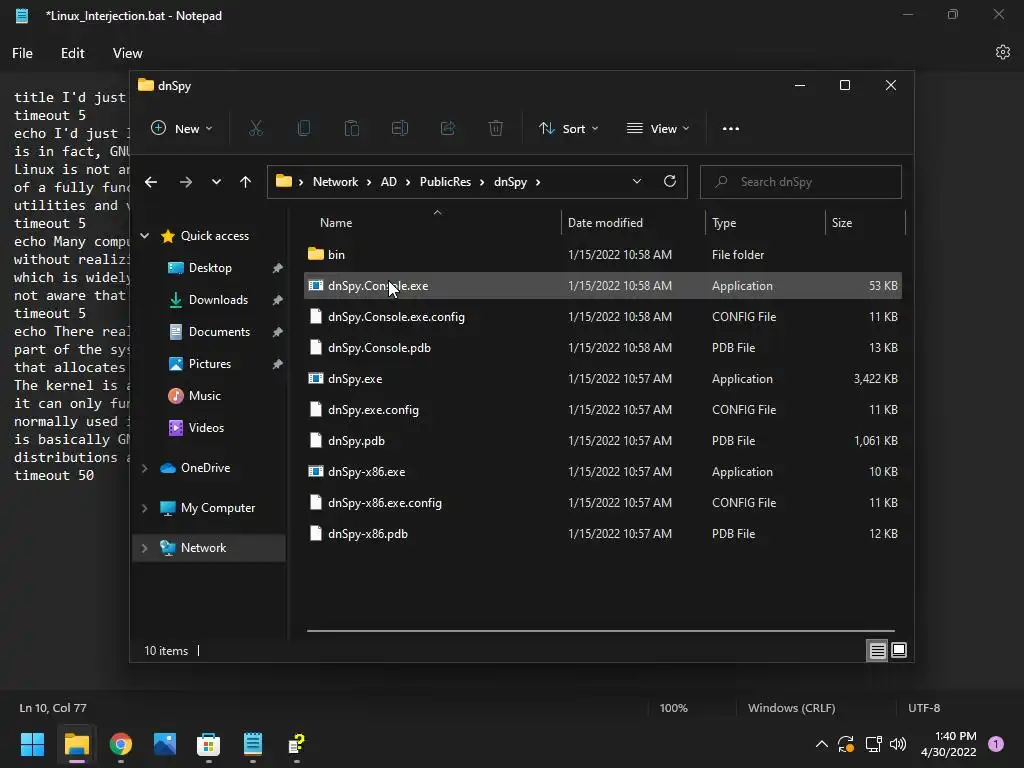Open the Photos app in taskbar
1024x768 pixels.
[165, 744]
